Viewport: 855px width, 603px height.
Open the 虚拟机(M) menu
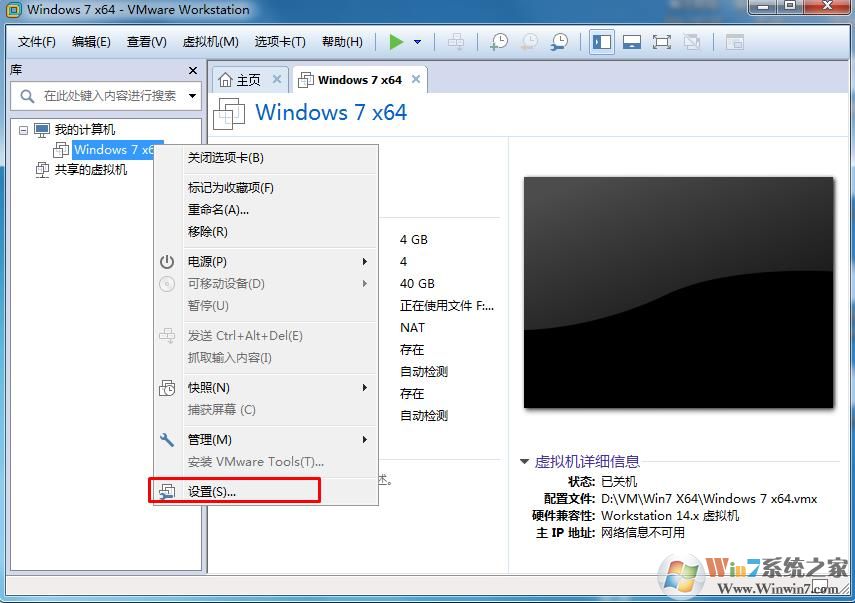[x=210, y=42]
